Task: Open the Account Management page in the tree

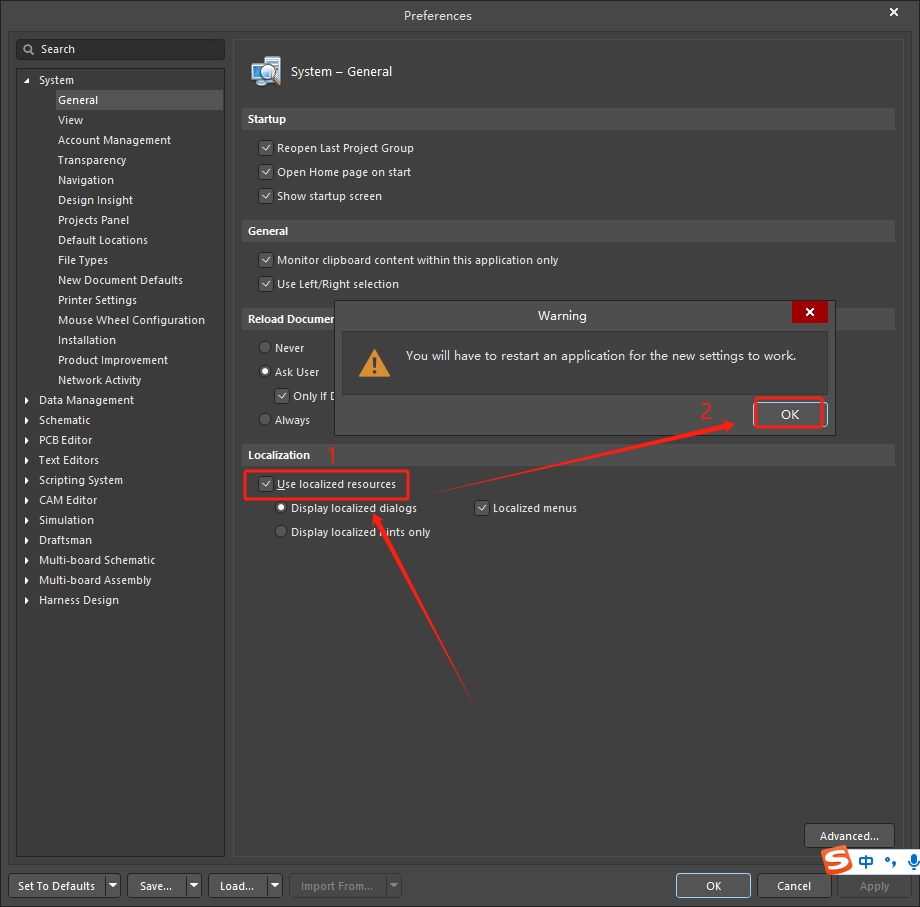Action: click(114, 140)
